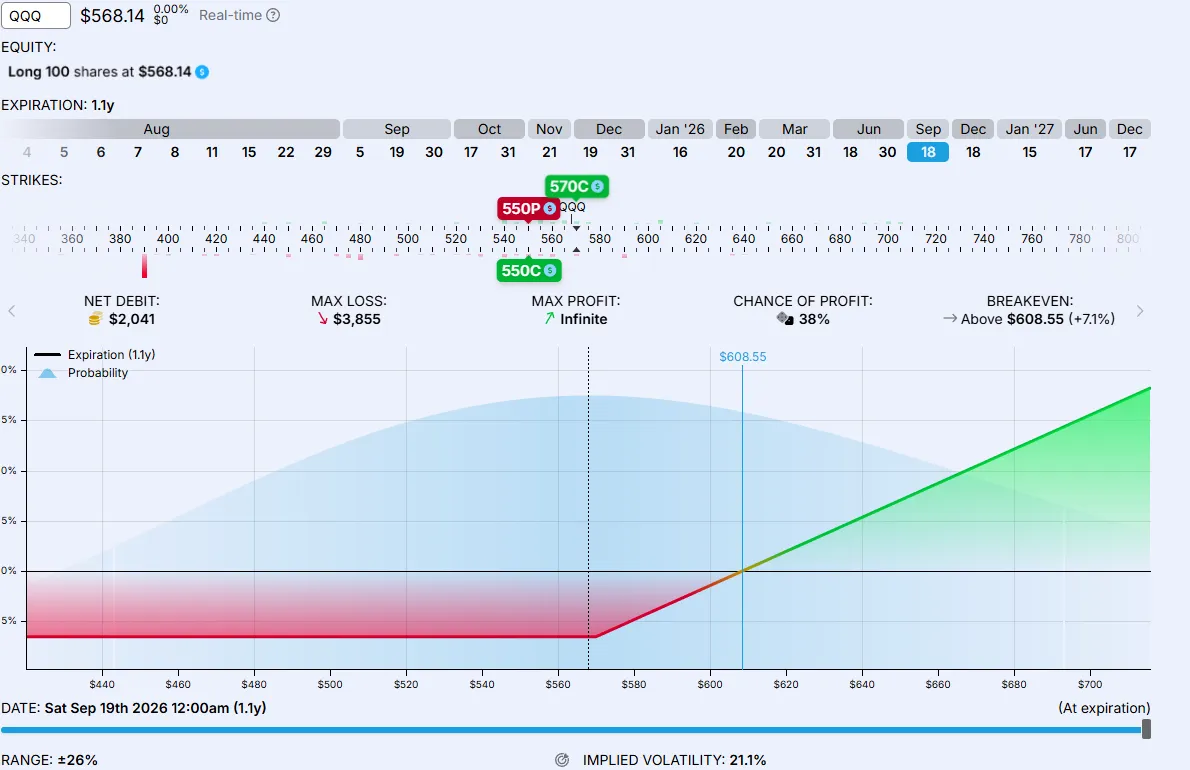The width and height of the screenshot is (1190, 770).
Task: Select the Dec 18 expiration date
Action: click(973, 152)
